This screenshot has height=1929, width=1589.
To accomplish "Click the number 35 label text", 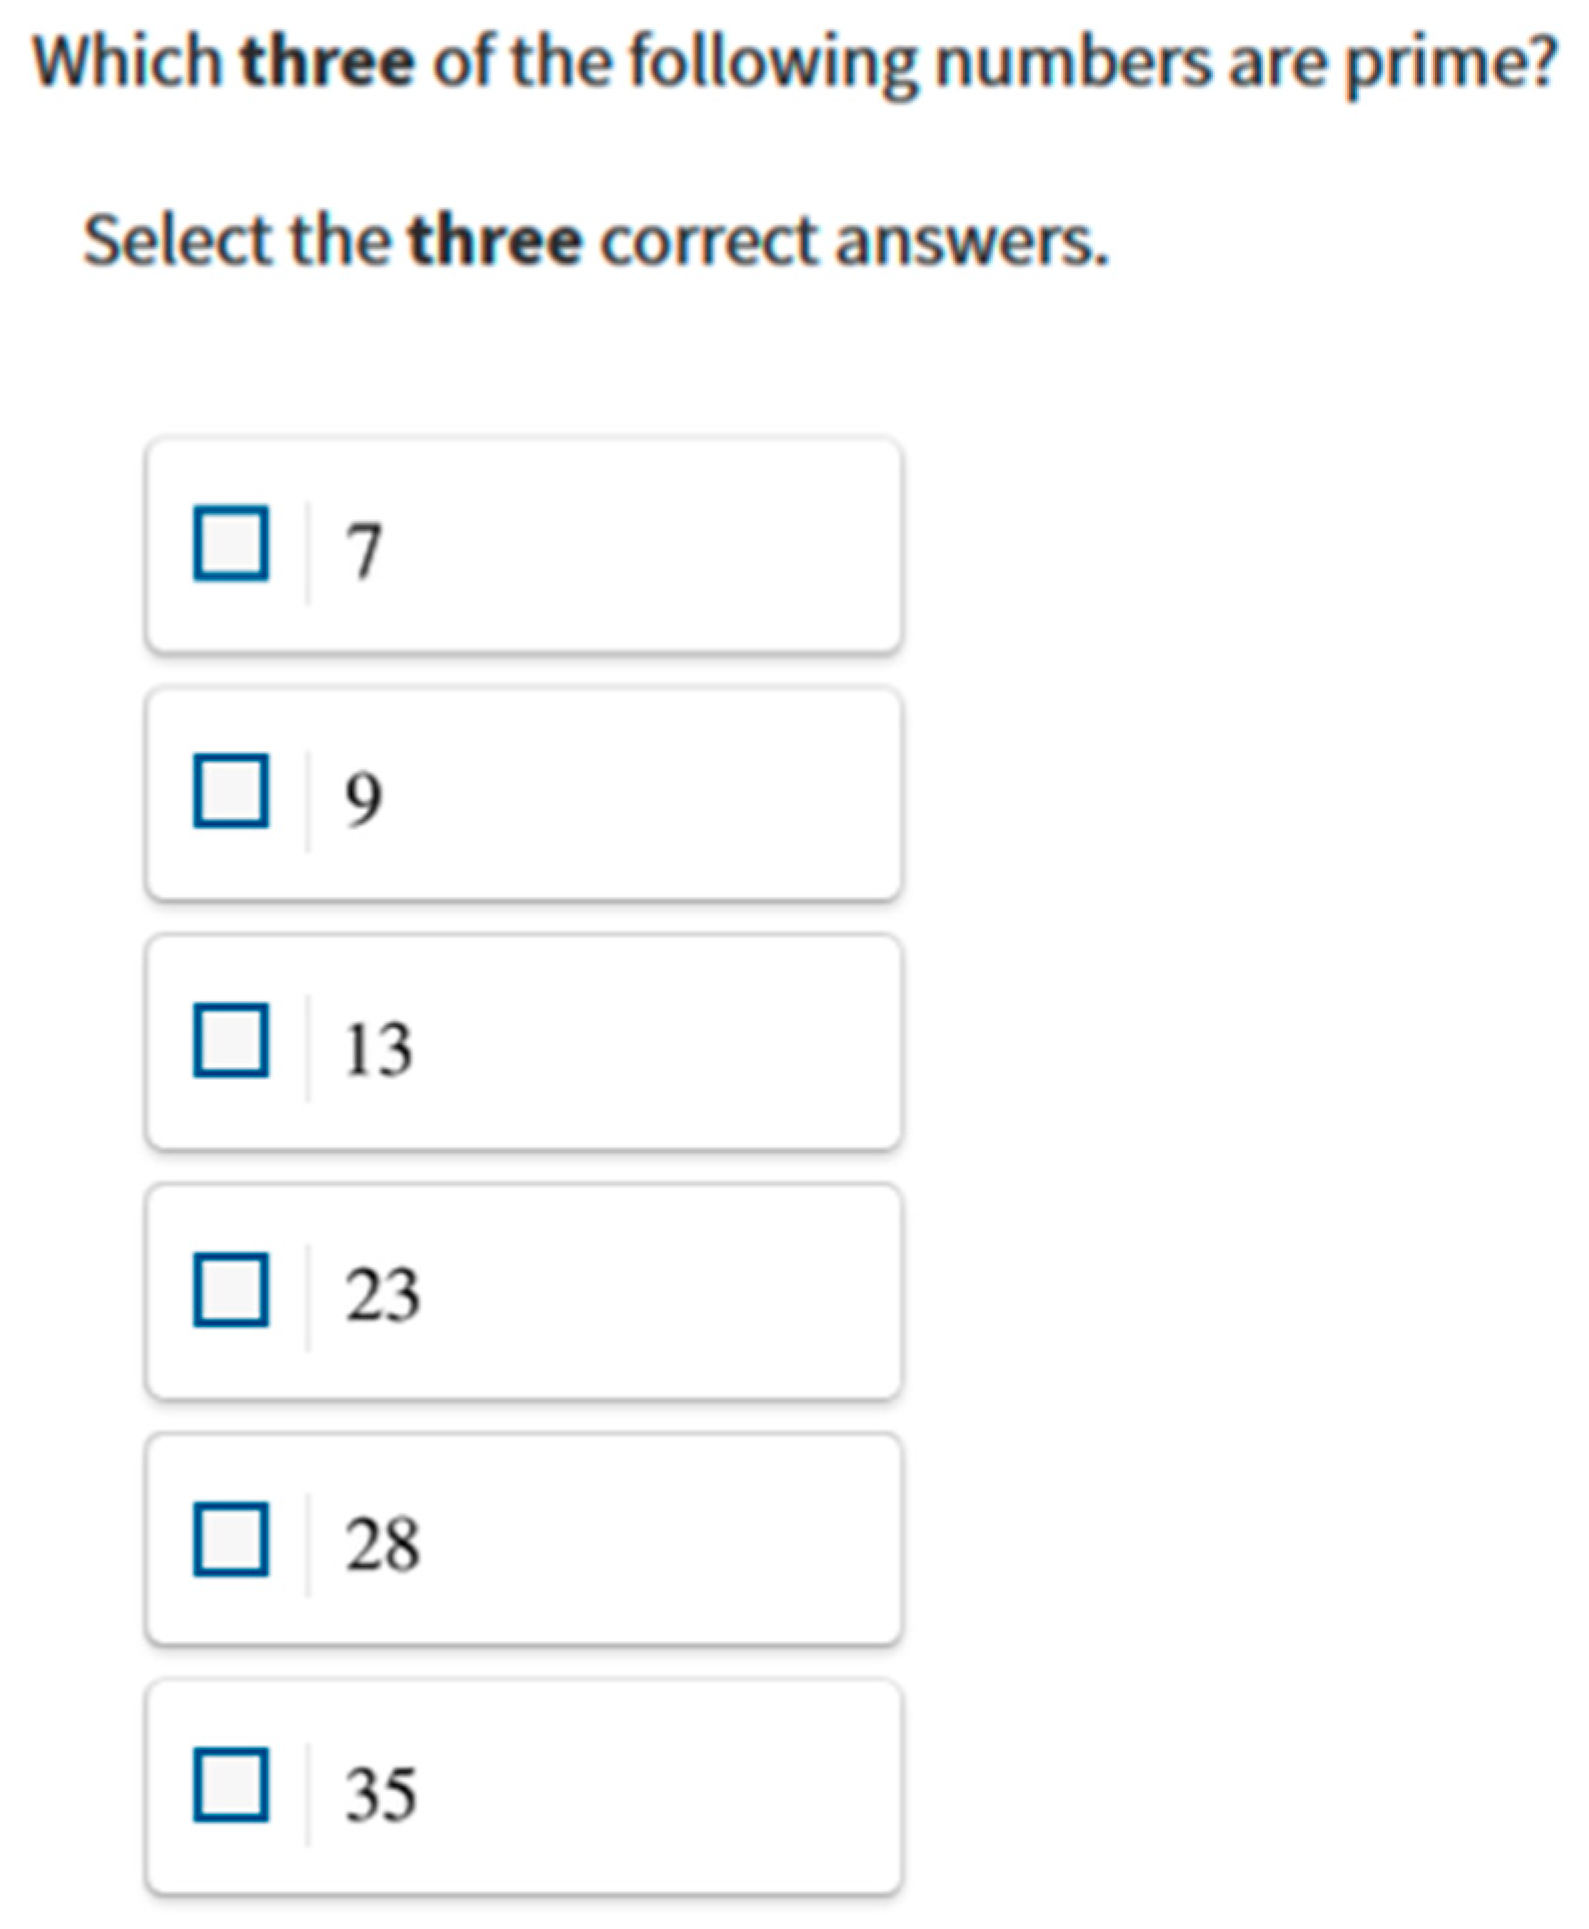I will point(381,1793).
